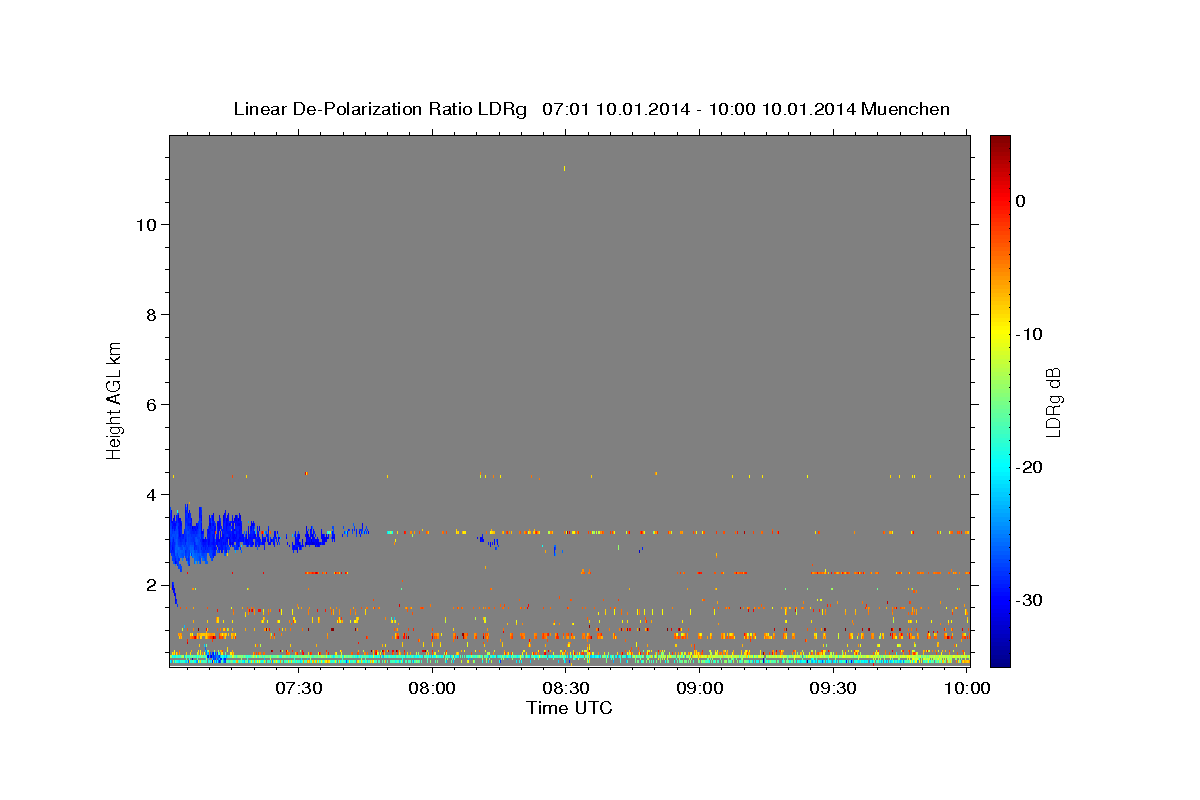The height and width of the screenshot is (800, 1200).
Task: Click the colorbar value -30
Action: [x=1031, y=600]
